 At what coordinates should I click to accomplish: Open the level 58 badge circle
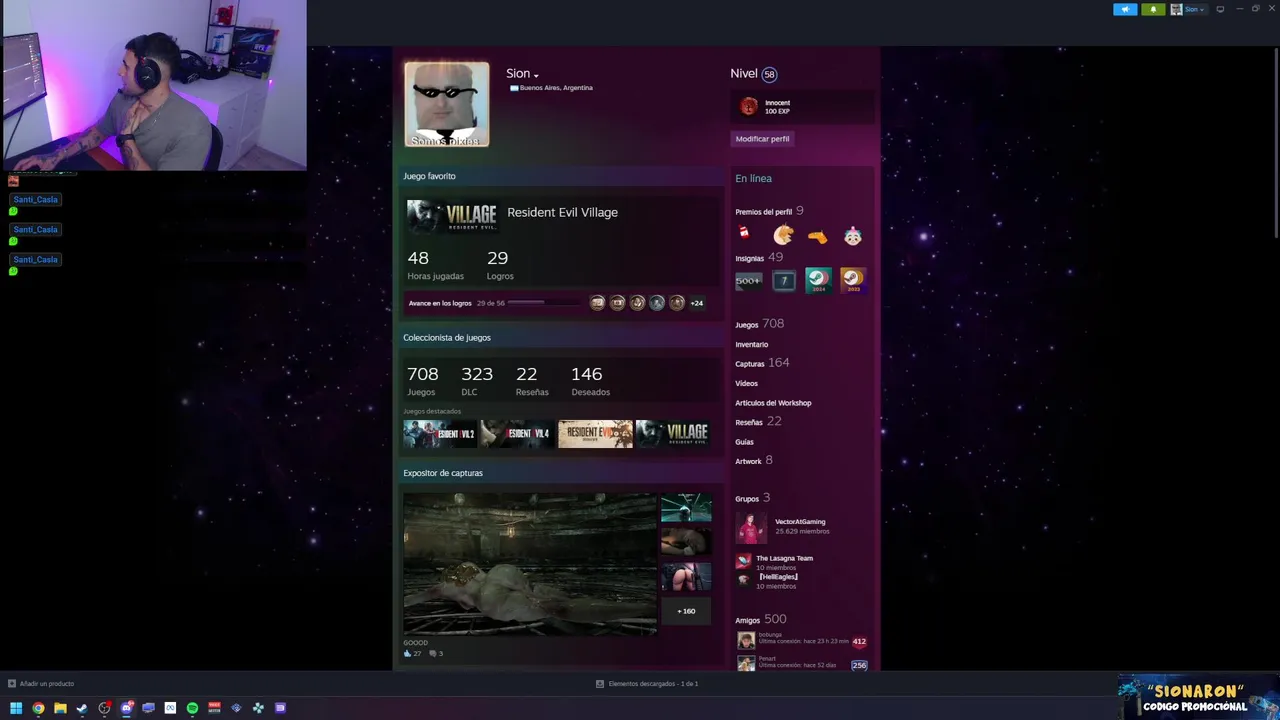coord(769,74)
